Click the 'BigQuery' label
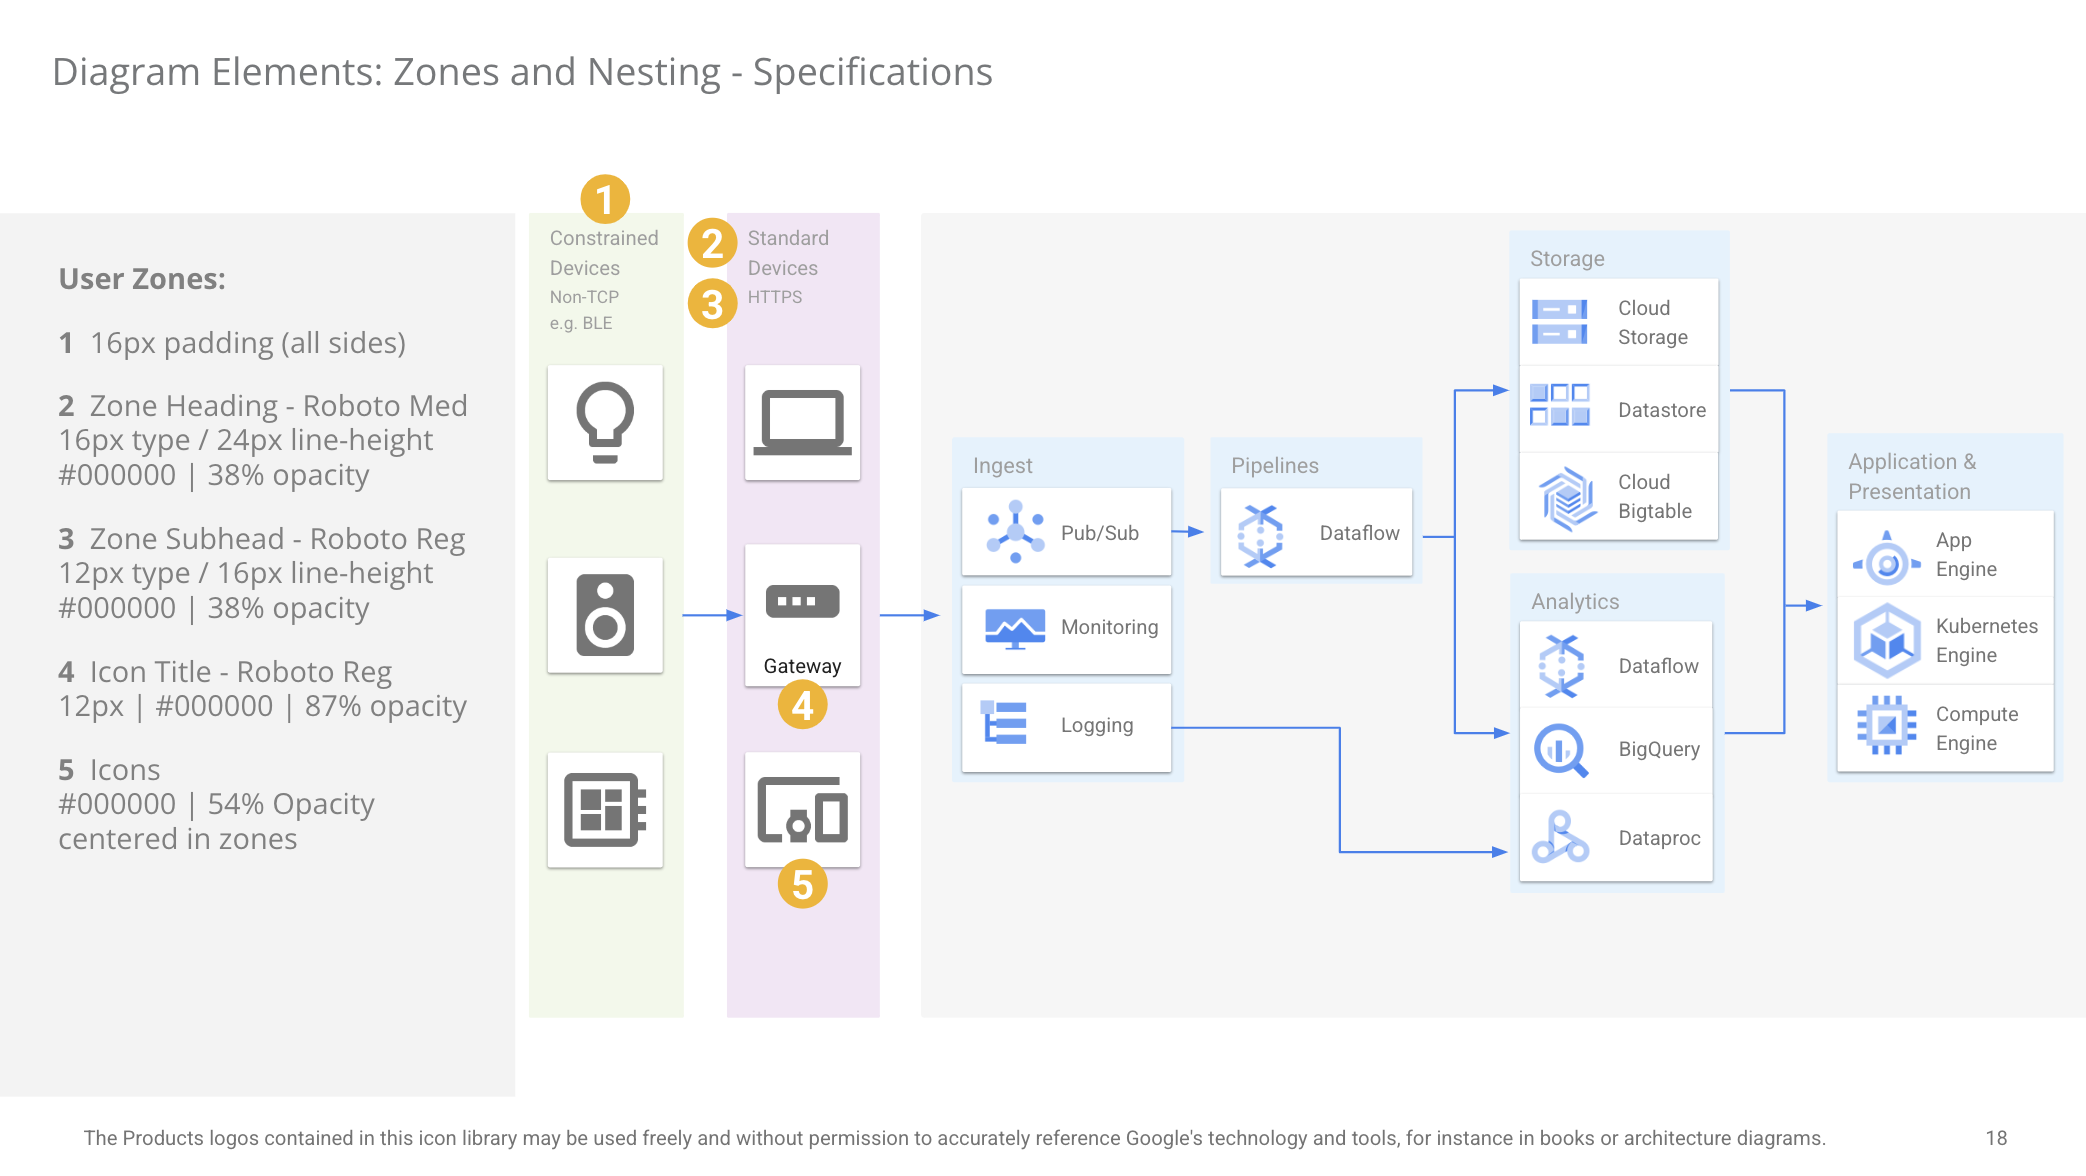The height and width of the screenshot is (1176, 2086). (1659, 749)
